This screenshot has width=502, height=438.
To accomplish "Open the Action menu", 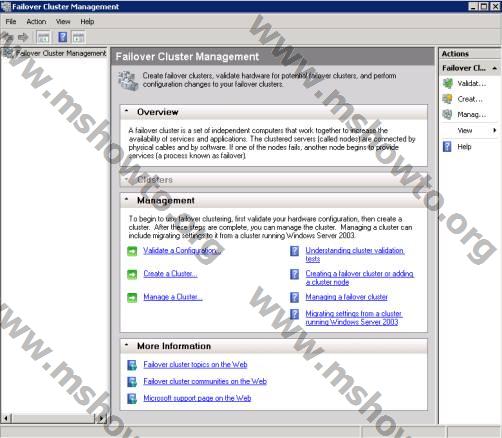I will click(36, 22).
